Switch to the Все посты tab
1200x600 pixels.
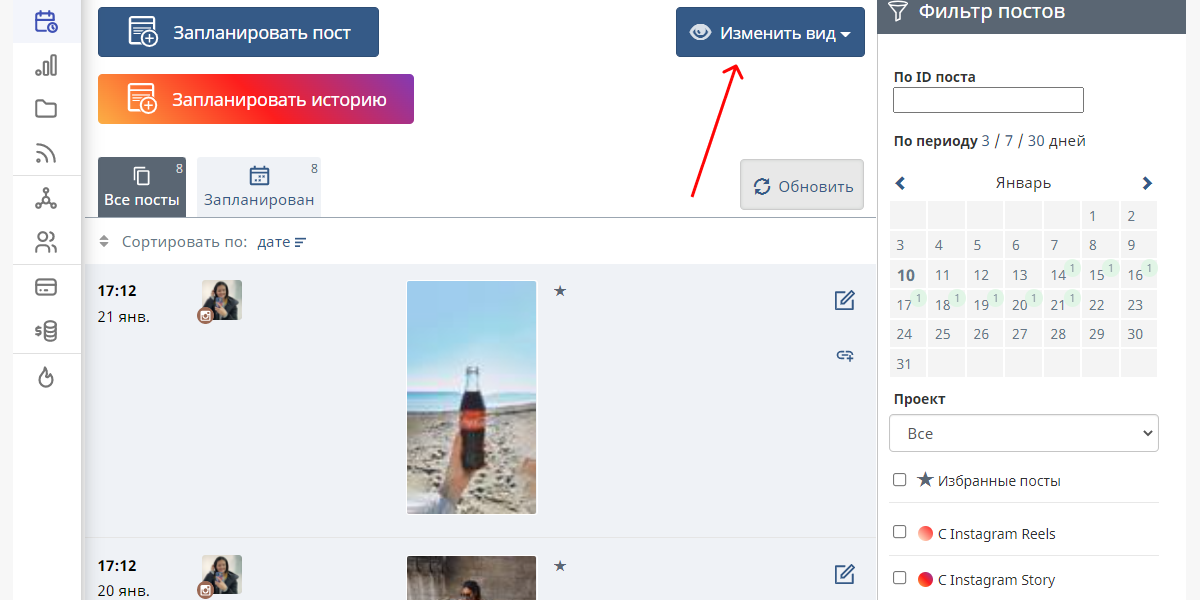click(x=142, y=187)
